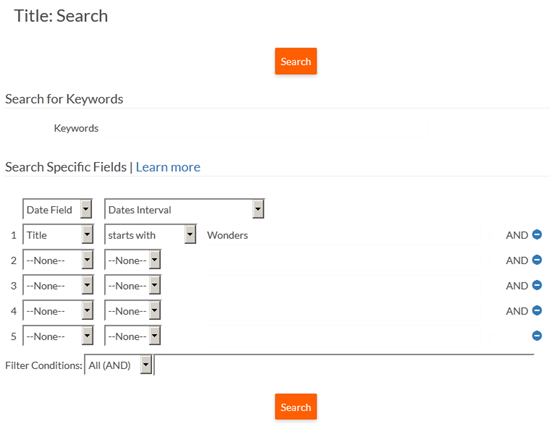This screenshot has height=429, width=550.
Task: Click the row 5 value input field
Action: pos(343,336)
